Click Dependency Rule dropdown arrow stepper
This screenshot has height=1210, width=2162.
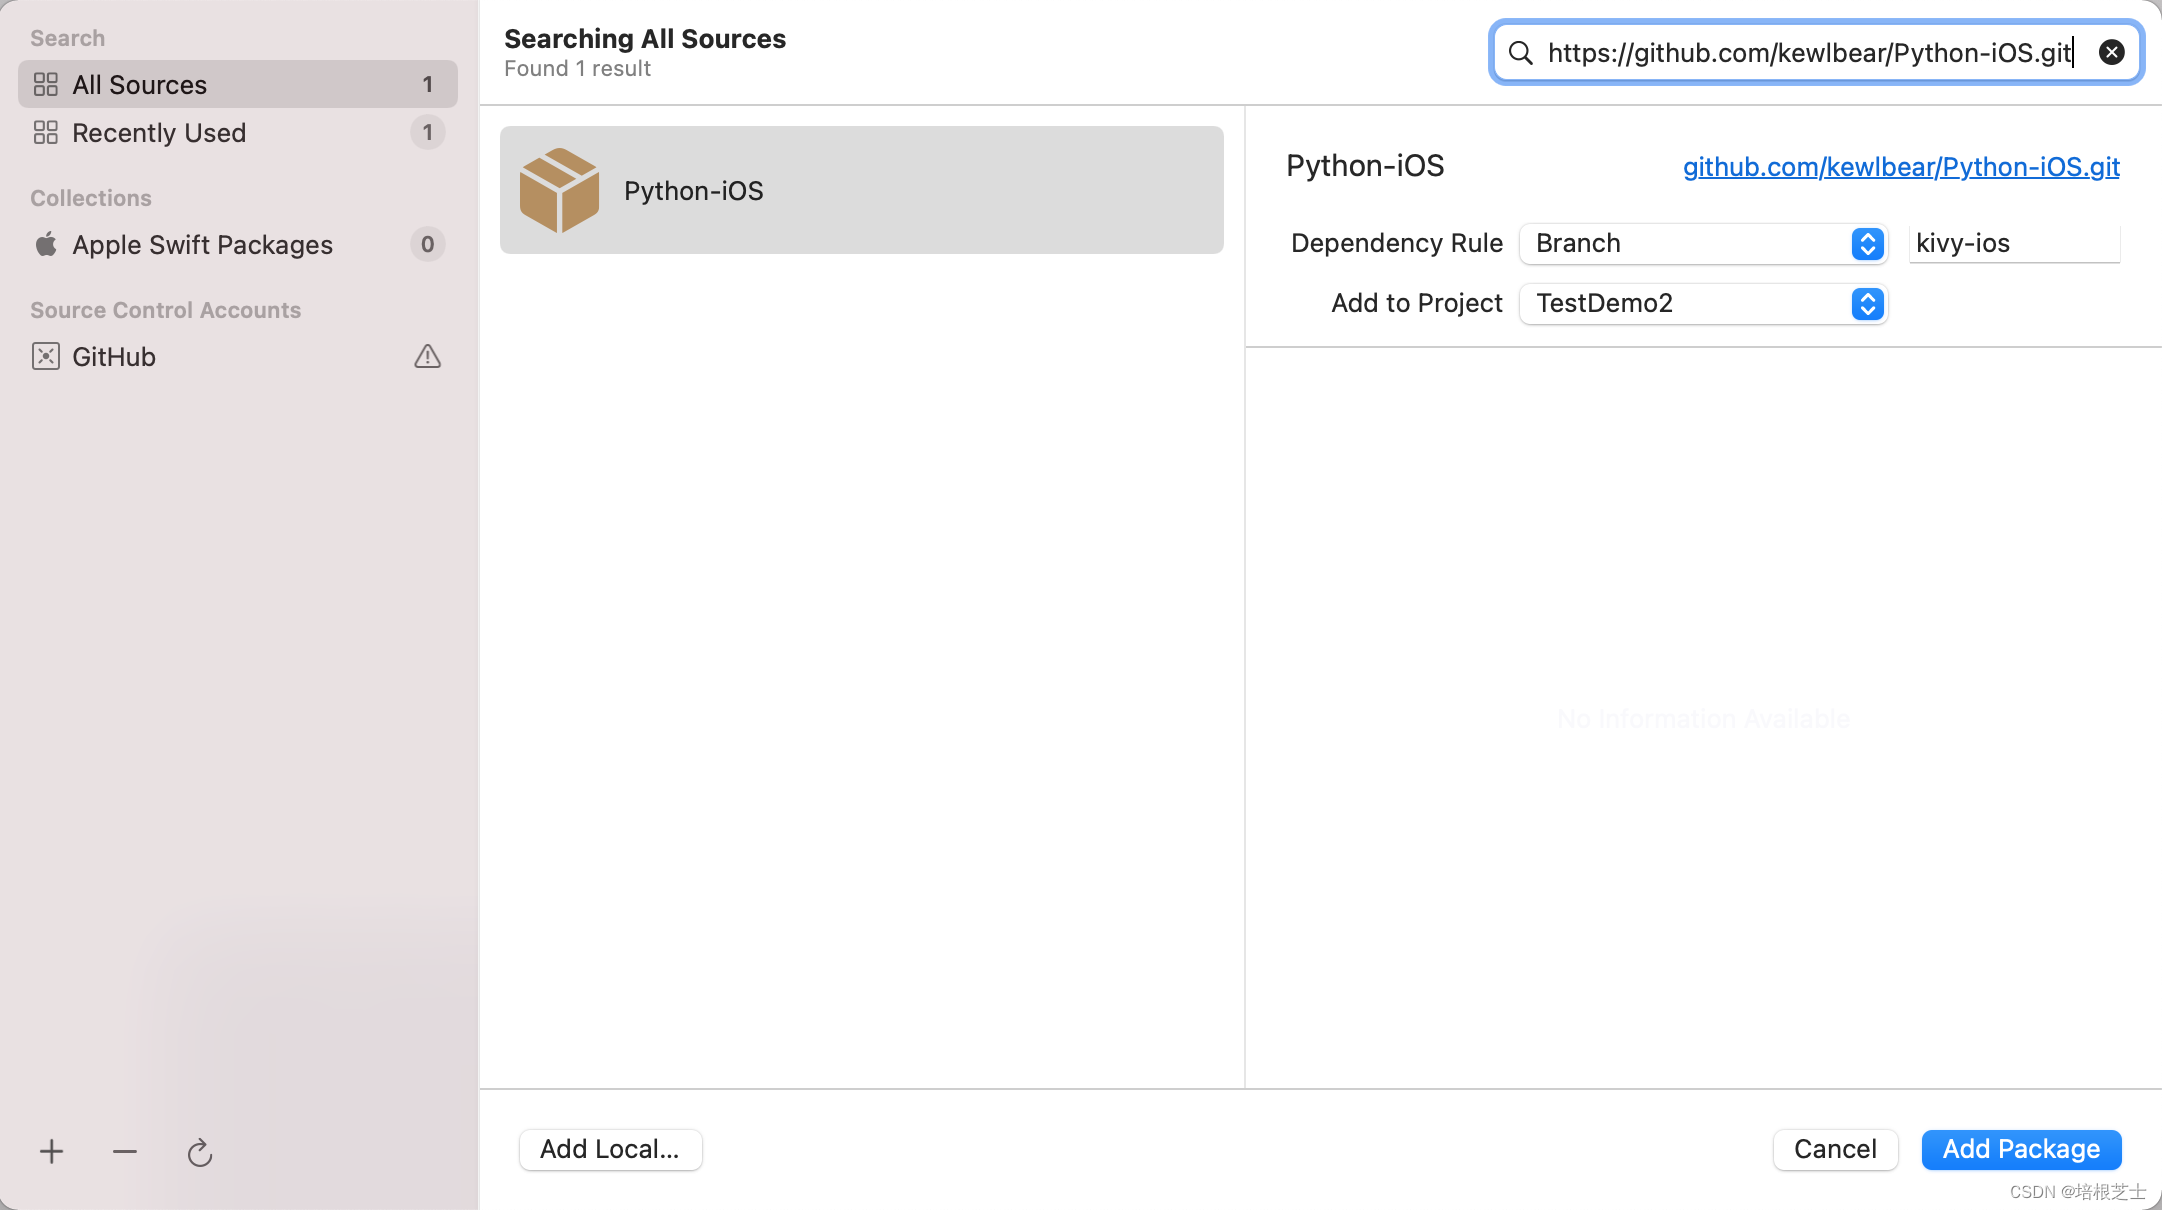pyautogui.click(x=1867, y=244)
